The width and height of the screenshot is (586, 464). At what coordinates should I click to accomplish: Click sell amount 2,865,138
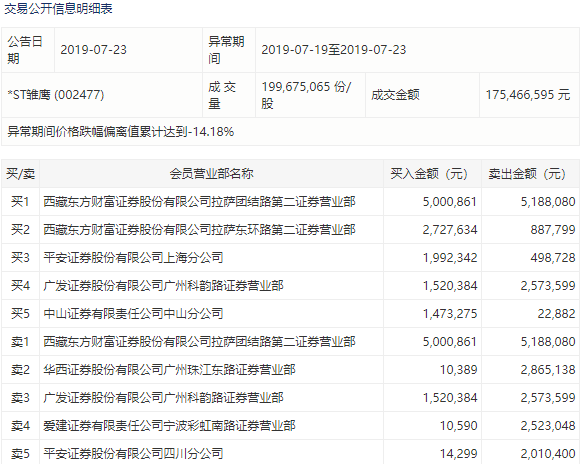point(548,370)
